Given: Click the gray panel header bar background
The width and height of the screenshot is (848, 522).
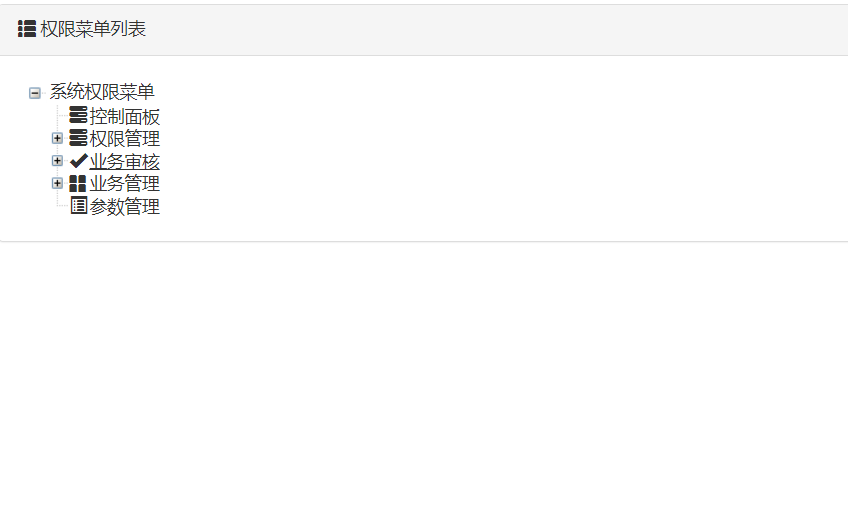Looking at the screenshot, I should coord(500,30).
